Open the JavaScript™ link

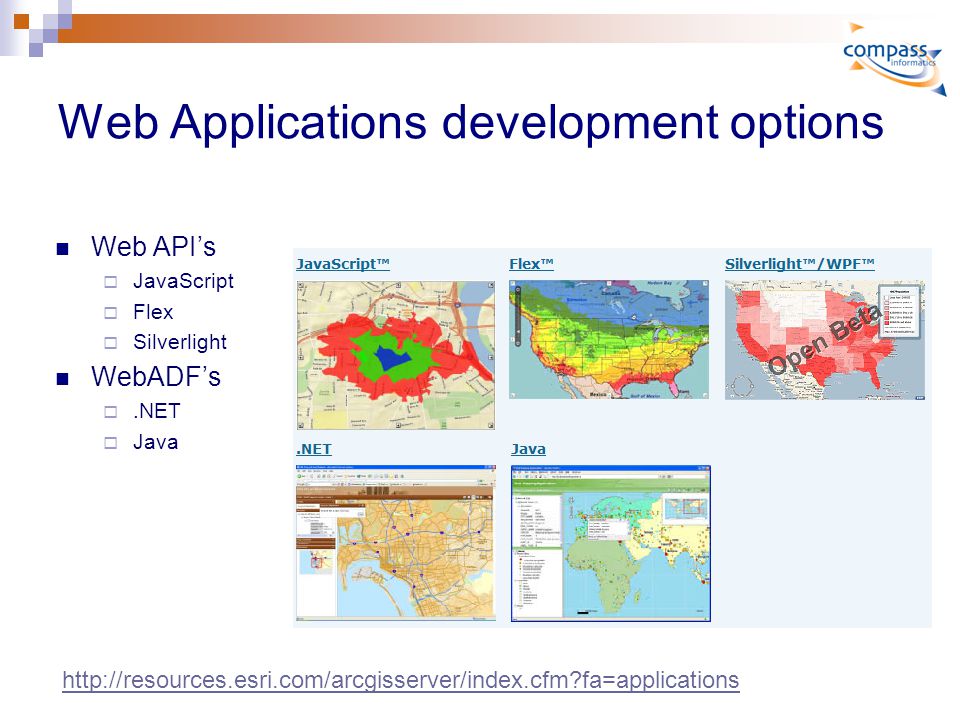point(343,264)
